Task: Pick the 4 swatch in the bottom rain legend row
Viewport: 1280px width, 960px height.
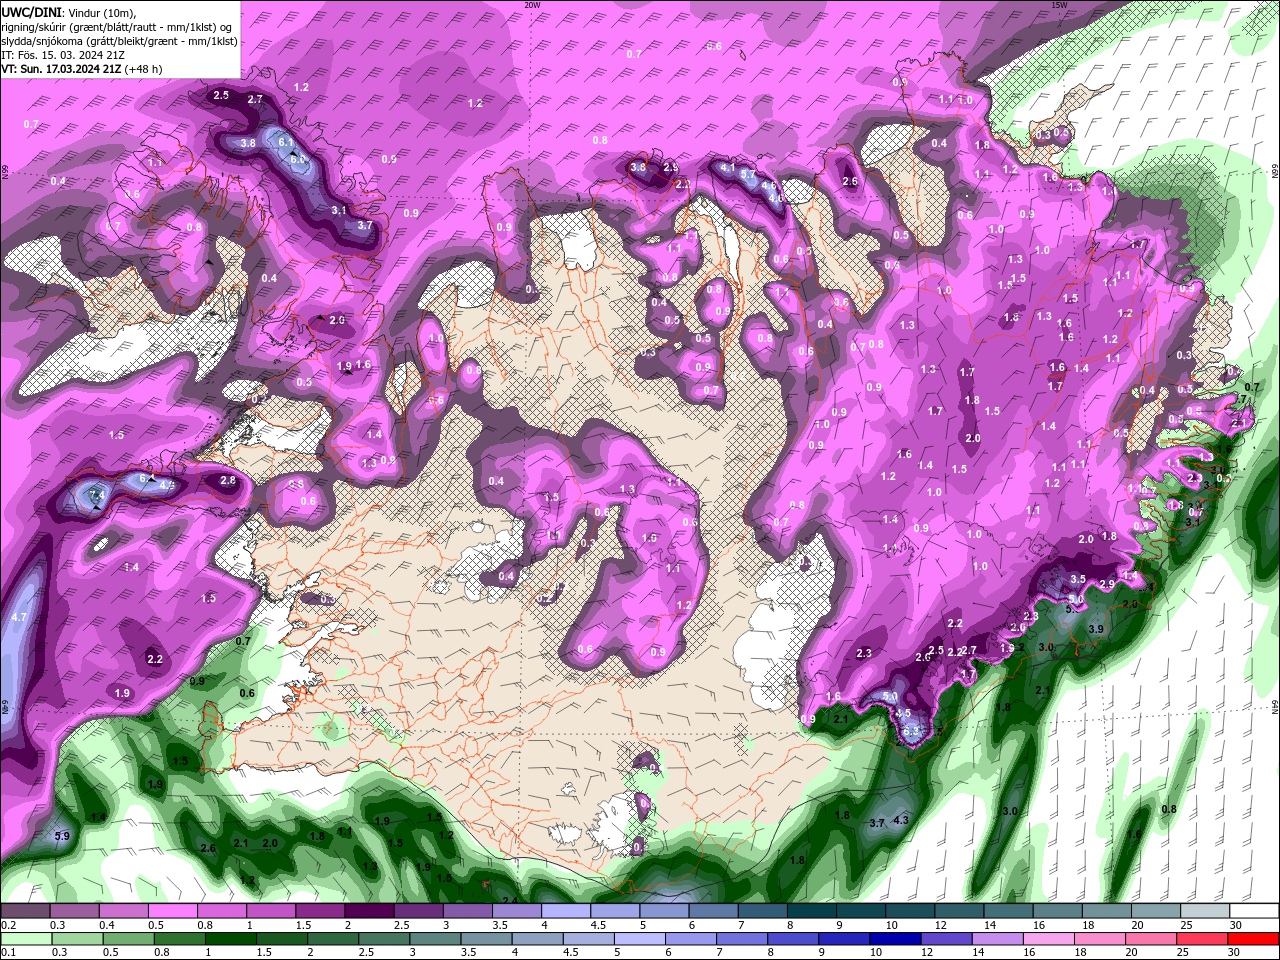Action: [536, 939]
